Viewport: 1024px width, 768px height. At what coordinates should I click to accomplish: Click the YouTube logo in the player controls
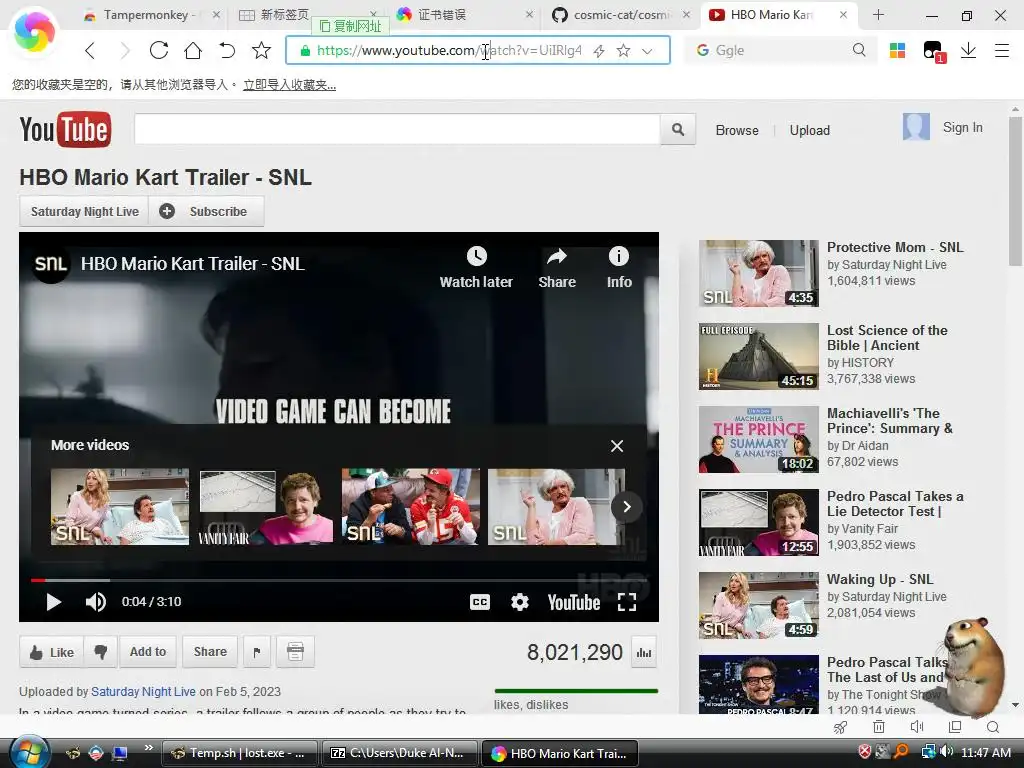point(573,602)
